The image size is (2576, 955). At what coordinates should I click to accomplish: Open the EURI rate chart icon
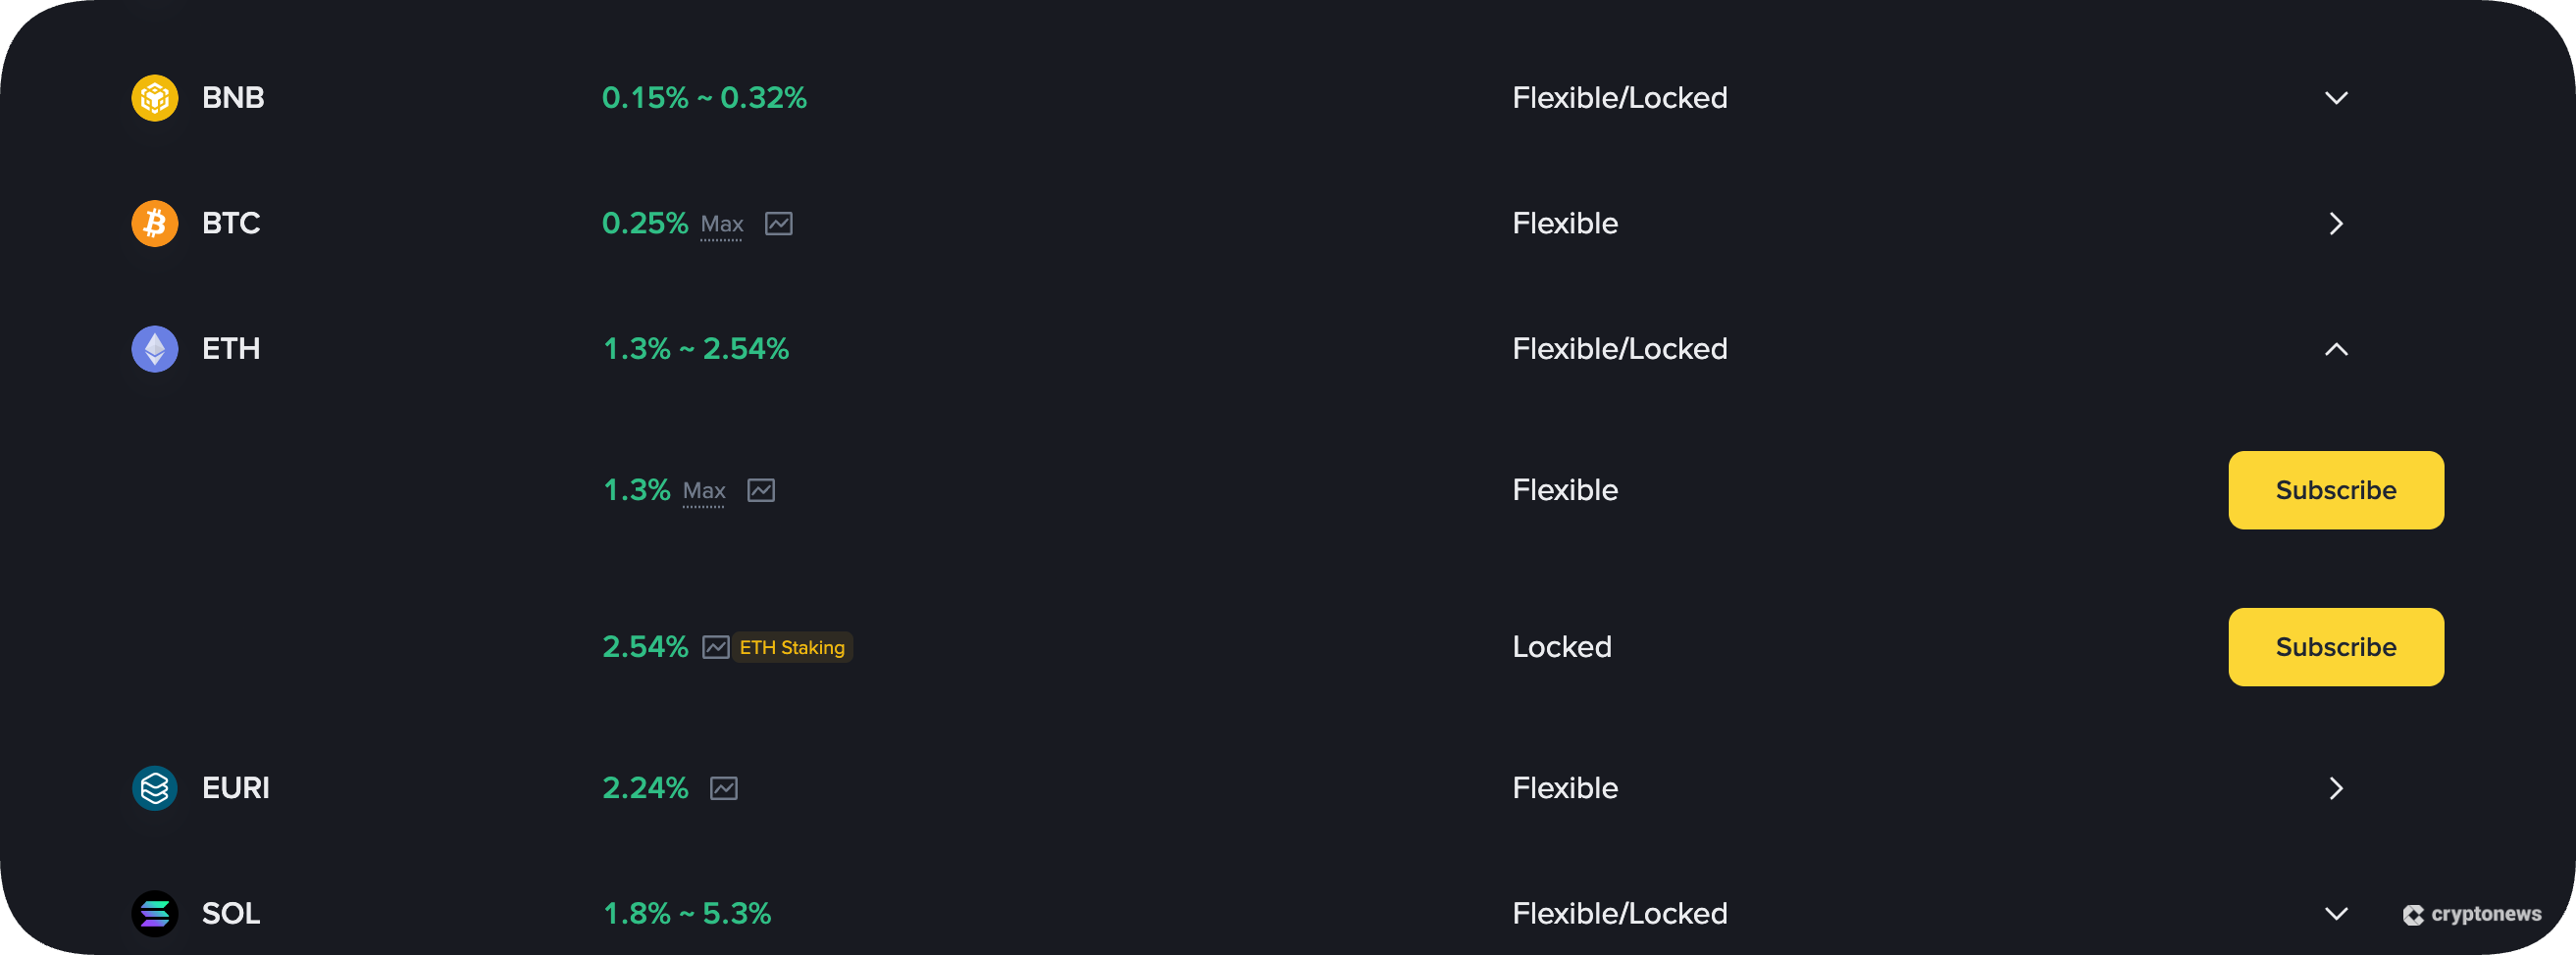724,788
